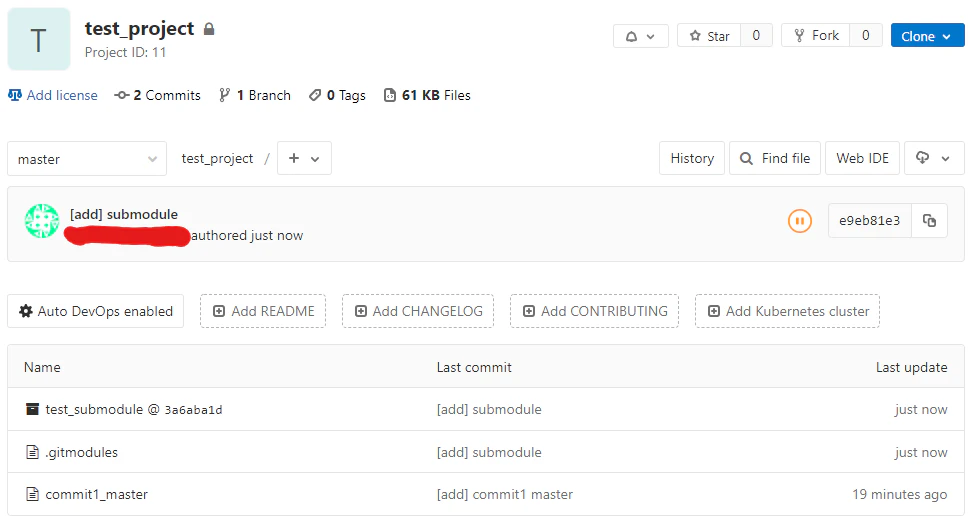Click the file icon beside 61 KB
979x532 pixels.
[x=390, y=95]
